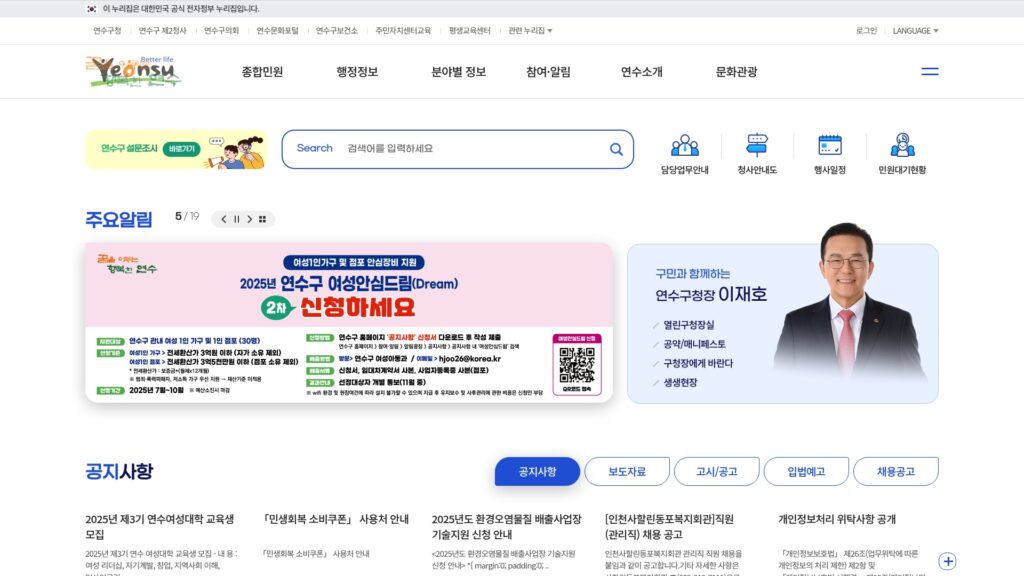Click the search magnifier icon
1024x576 pixels.
pyautogui.click(x=616, y=149)
